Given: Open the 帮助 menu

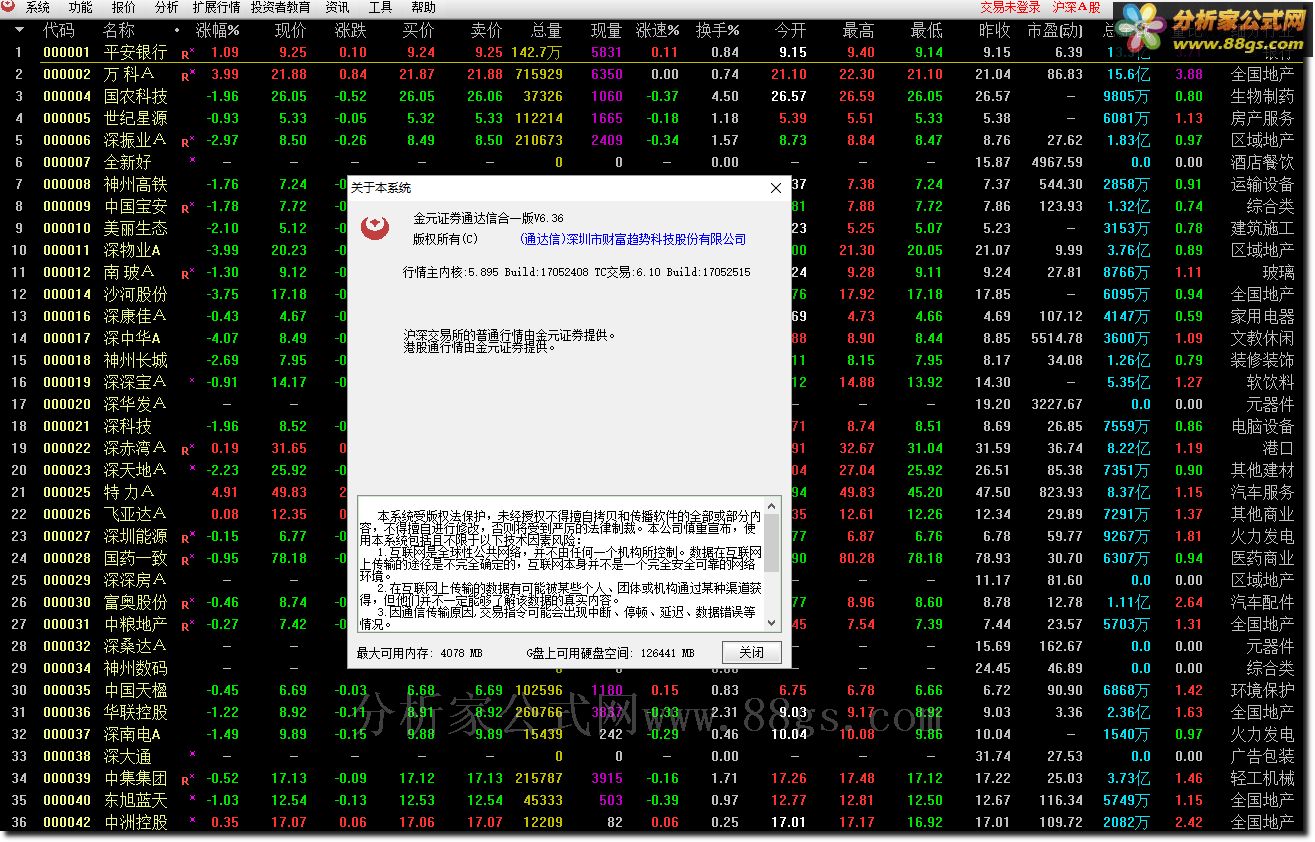Looking at the screenshot, I should click(423, 7).
